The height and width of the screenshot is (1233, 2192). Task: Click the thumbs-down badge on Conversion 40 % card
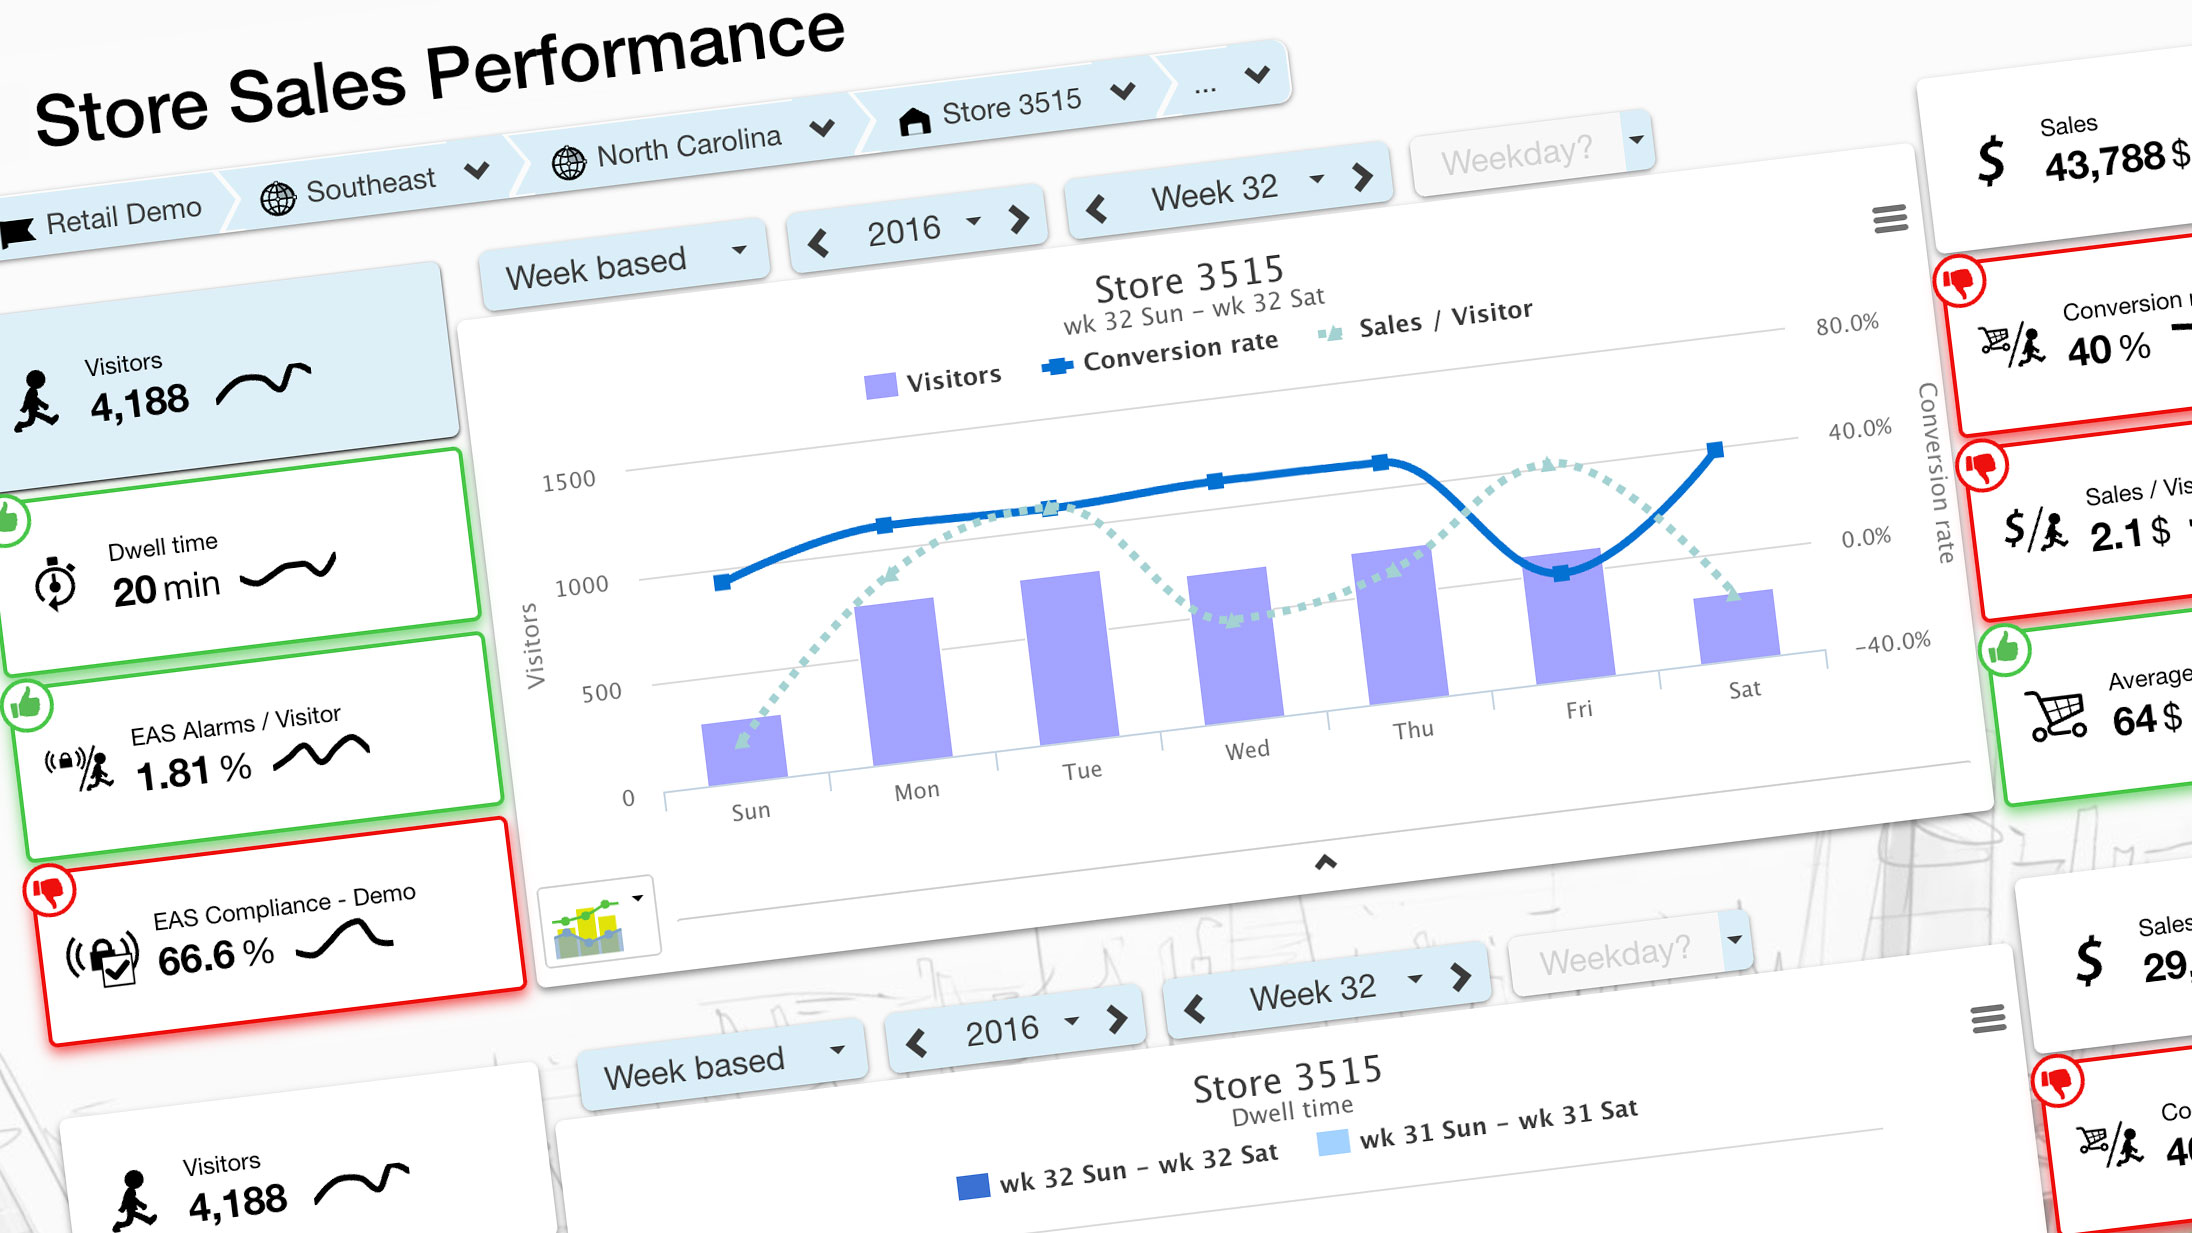(1959, 283)
